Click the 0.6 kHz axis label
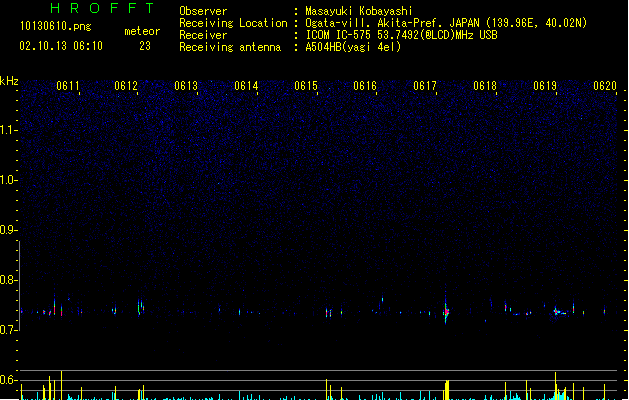The image size is (629, 400). coord(8,380)
